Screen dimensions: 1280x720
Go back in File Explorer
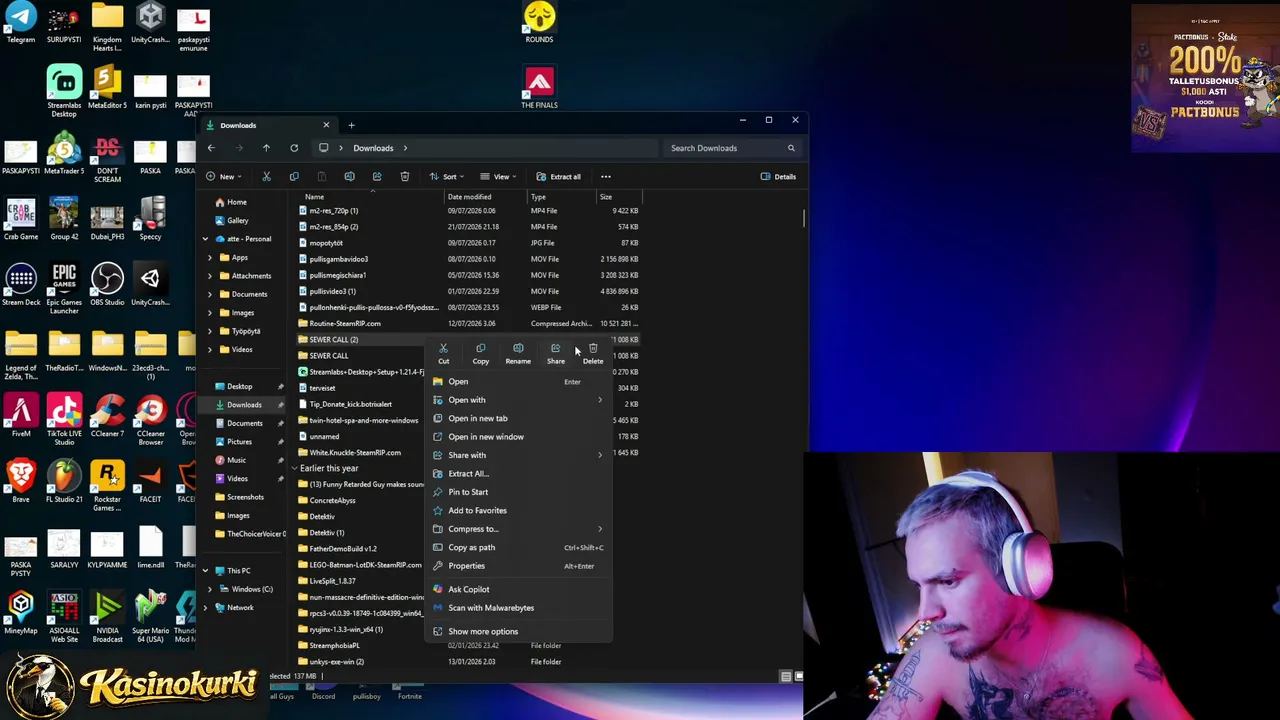[211, 148]
